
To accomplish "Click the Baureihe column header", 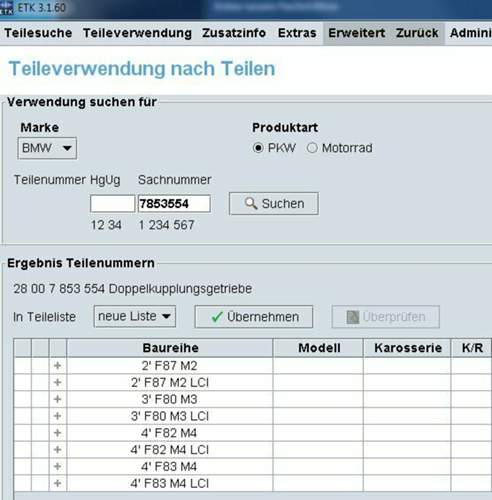I will tap(170, 348).
